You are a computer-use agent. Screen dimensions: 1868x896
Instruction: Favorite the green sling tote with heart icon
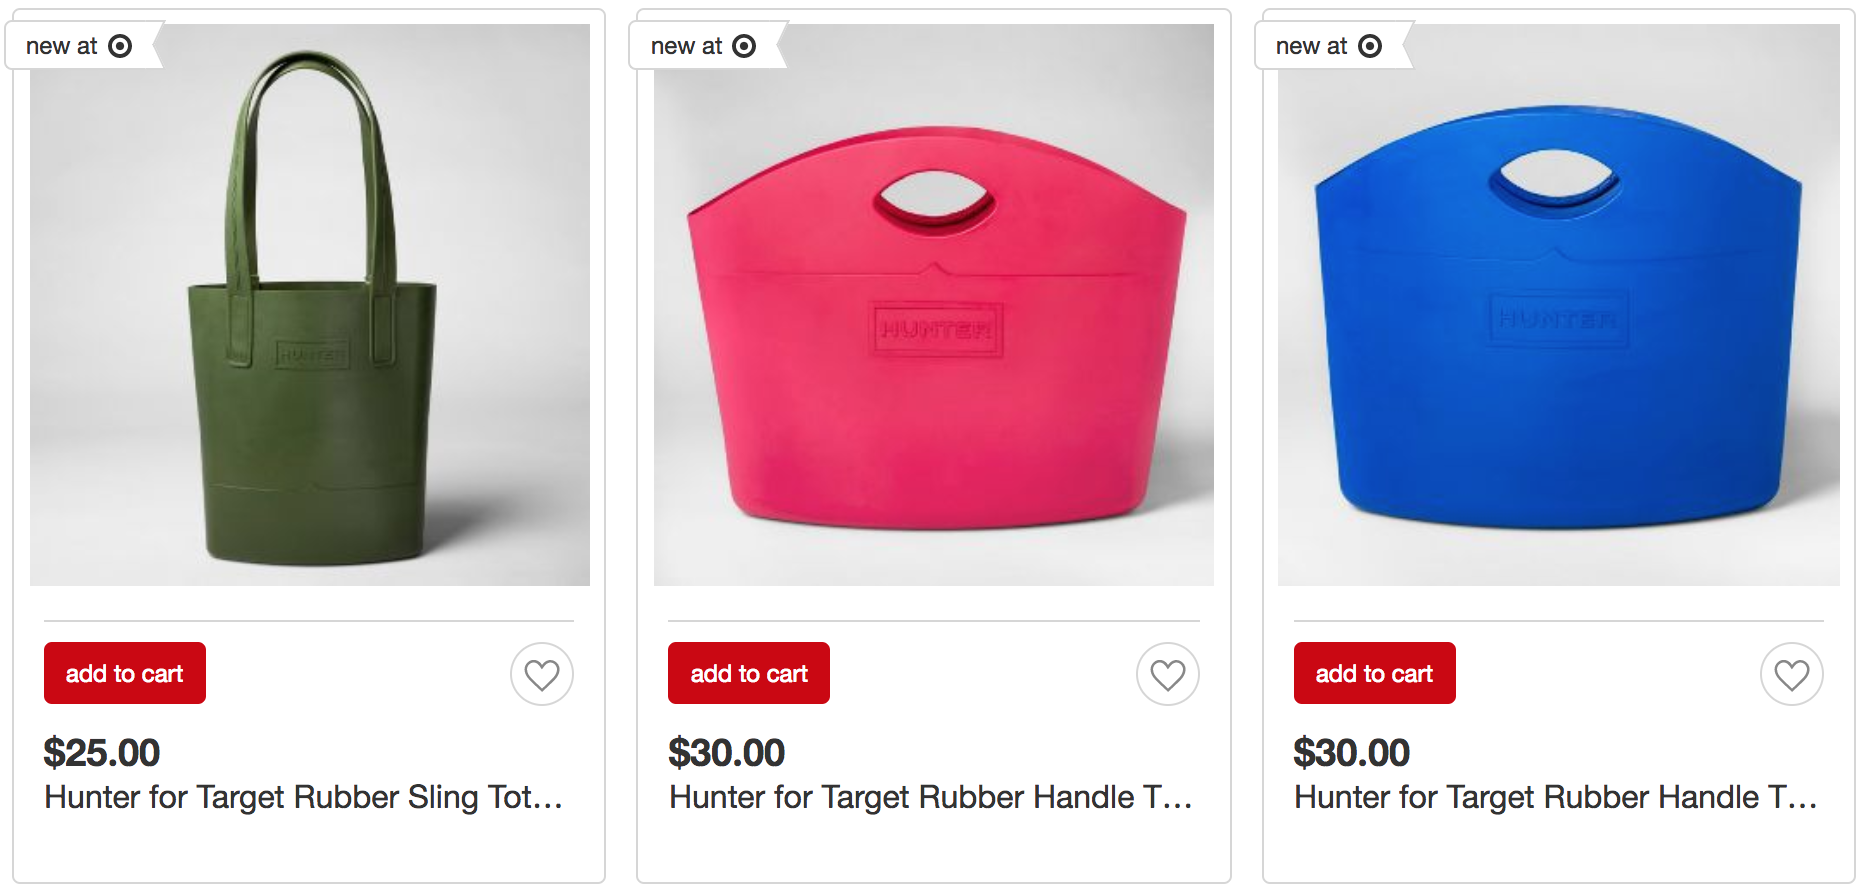coord(542,674)
